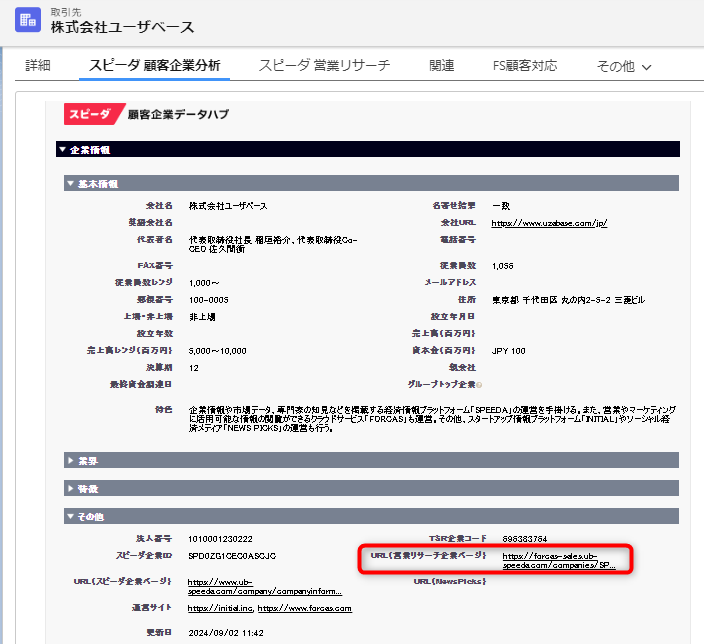Click the 従業員数レンジ value 1,000～
The image size is (704, 644).
point(204,283)
